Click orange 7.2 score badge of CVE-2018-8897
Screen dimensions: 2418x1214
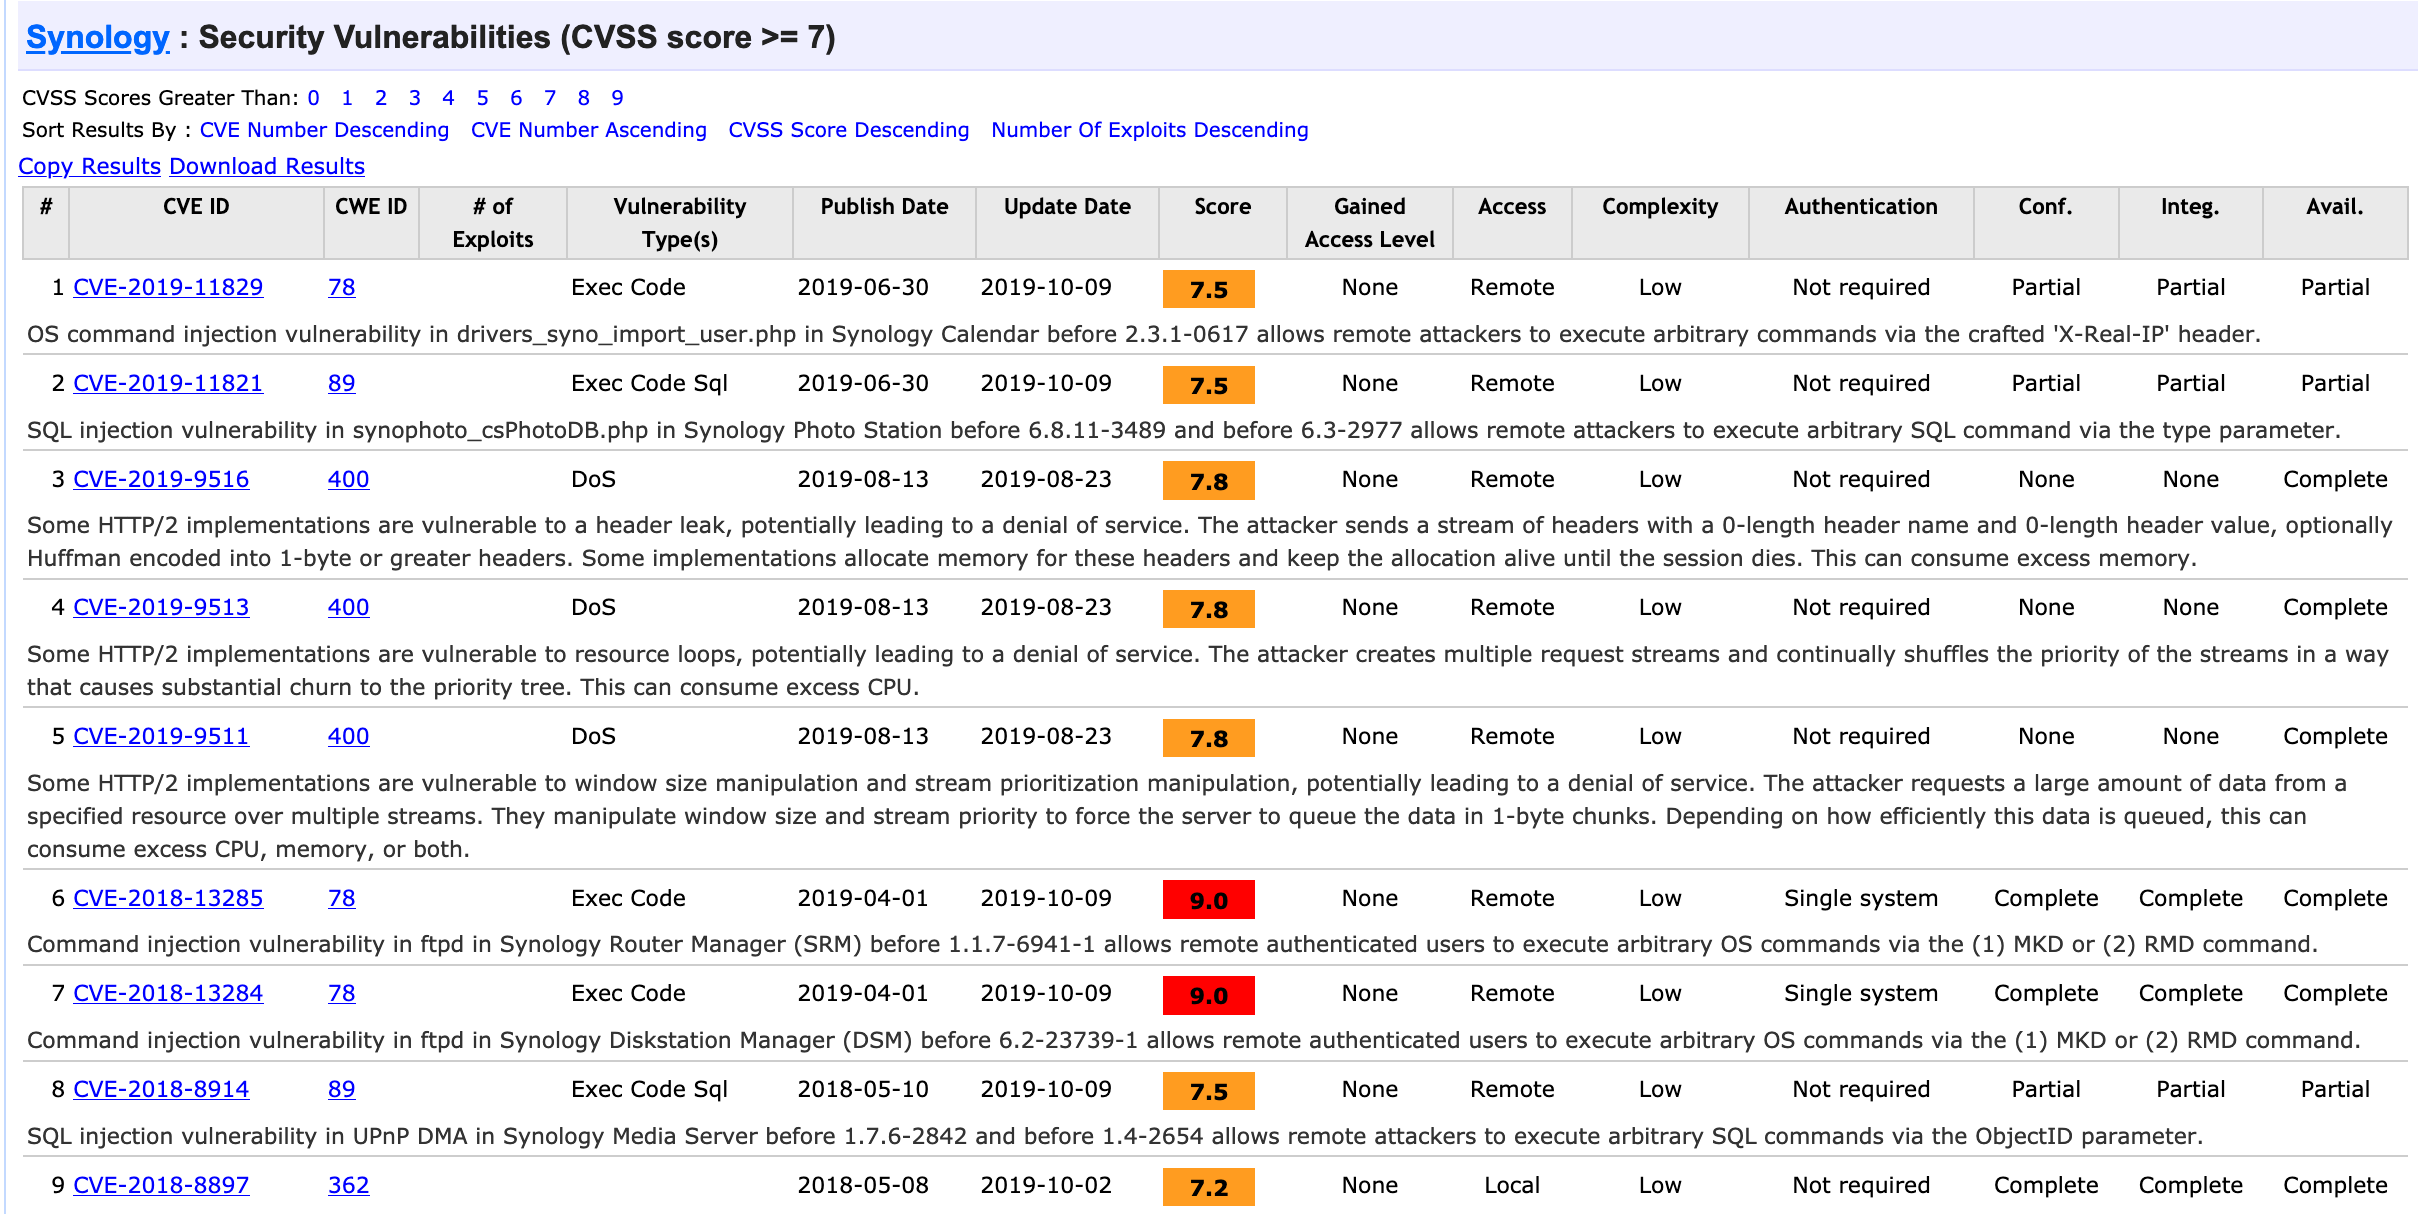click(x=1208, y=1187)
